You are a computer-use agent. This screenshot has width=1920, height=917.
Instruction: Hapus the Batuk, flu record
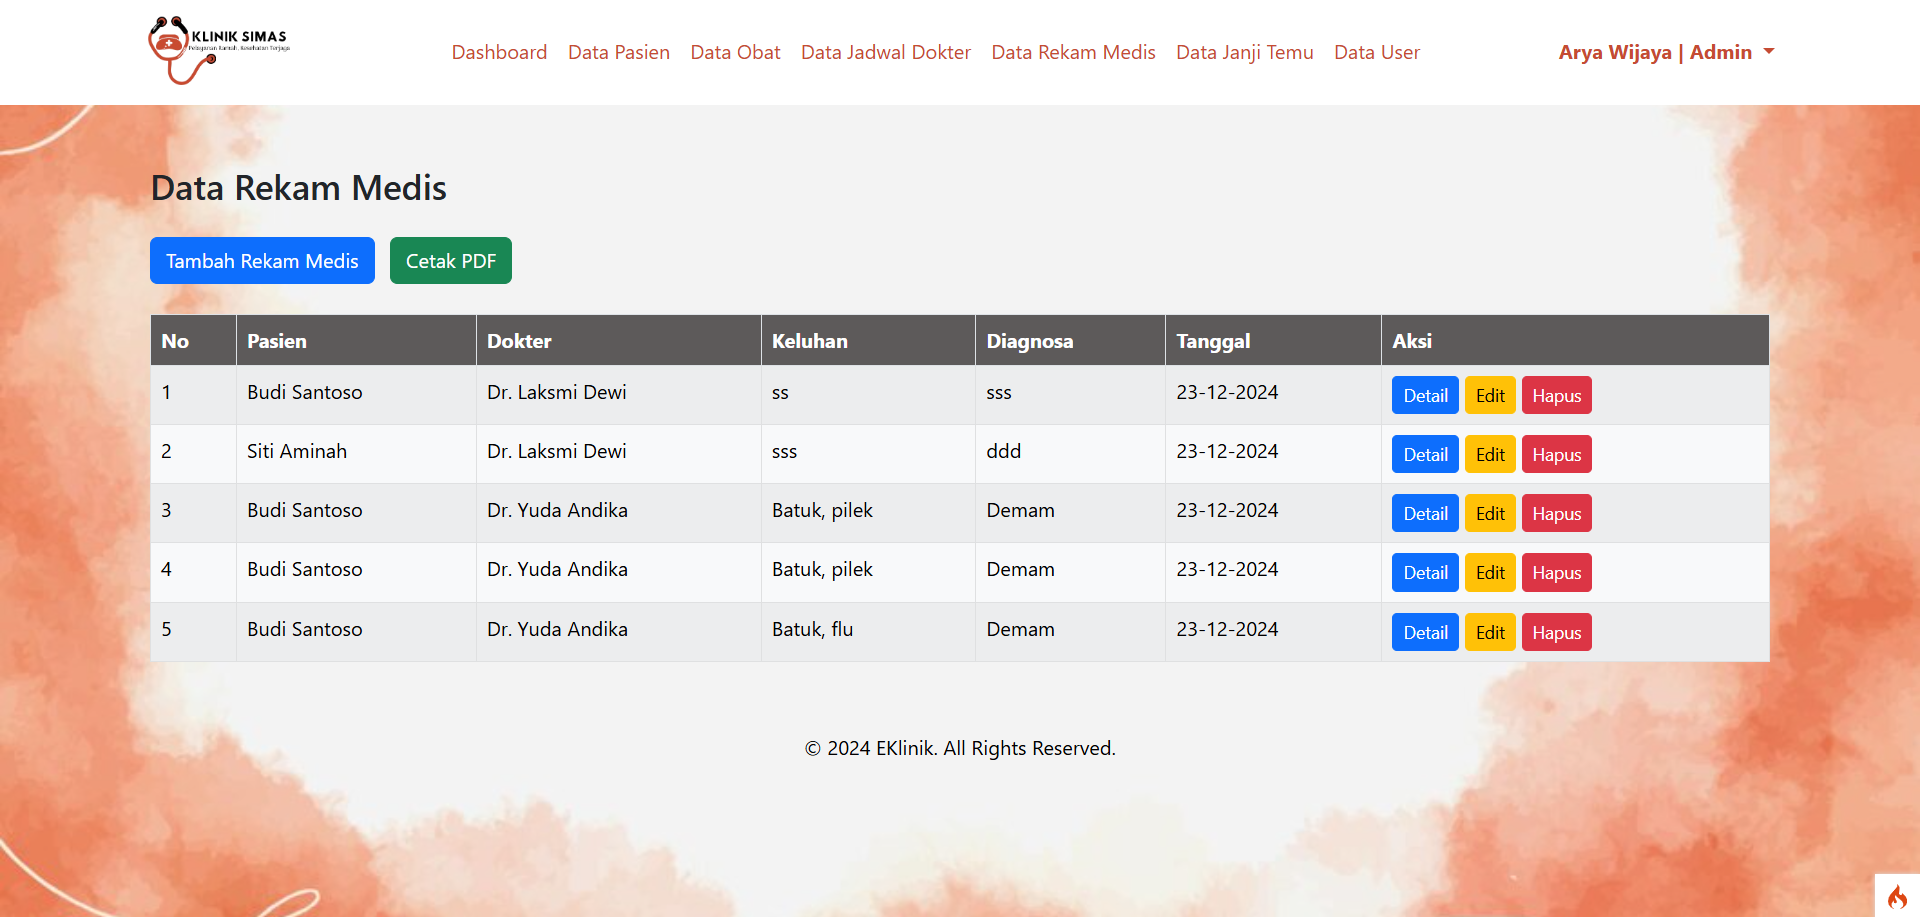(1556, 632)
